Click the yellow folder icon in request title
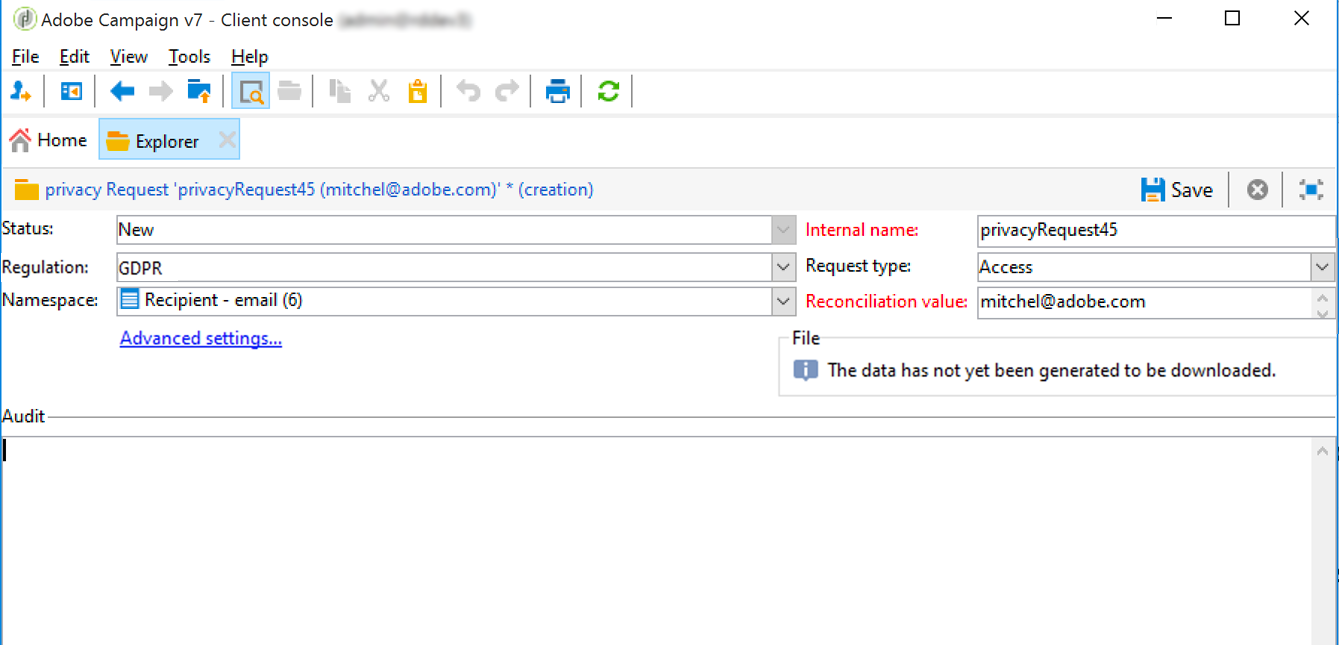Viewport: 1339px width, 645px height. point(27,190)
